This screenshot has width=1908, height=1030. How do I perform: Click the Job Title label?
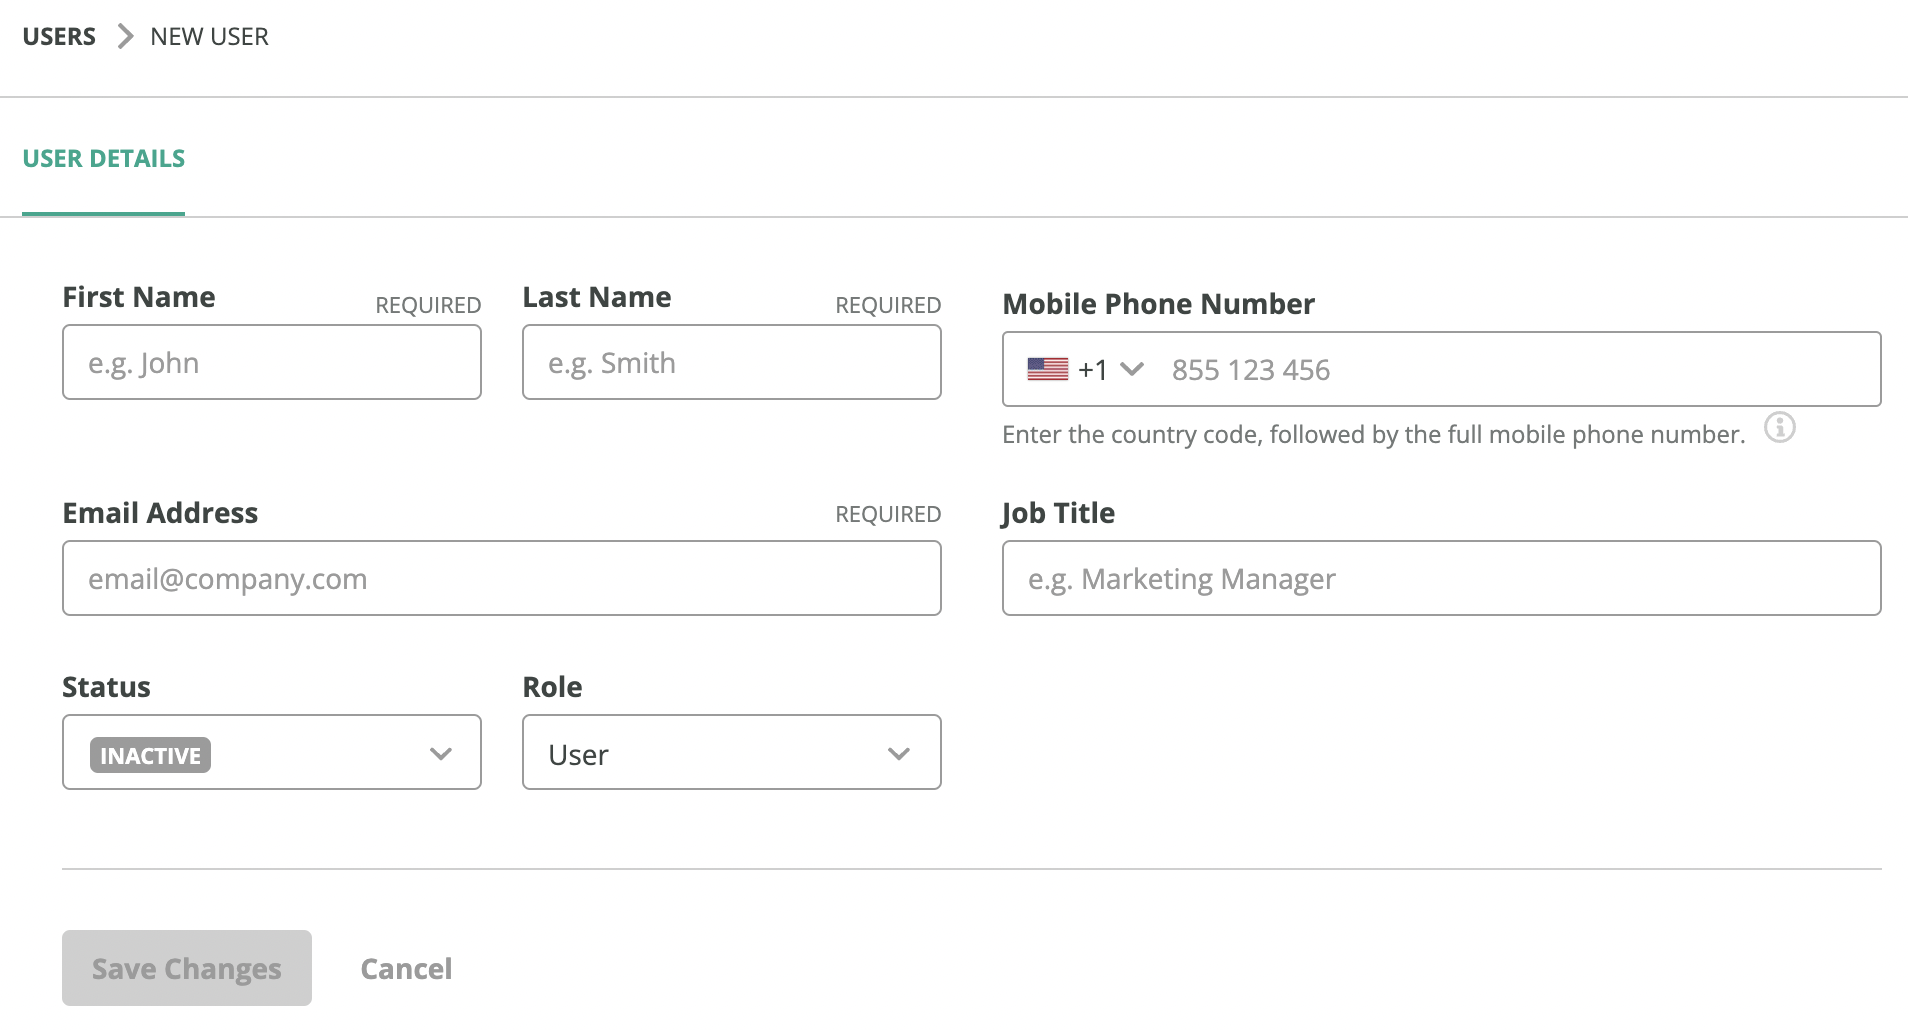1058,513
